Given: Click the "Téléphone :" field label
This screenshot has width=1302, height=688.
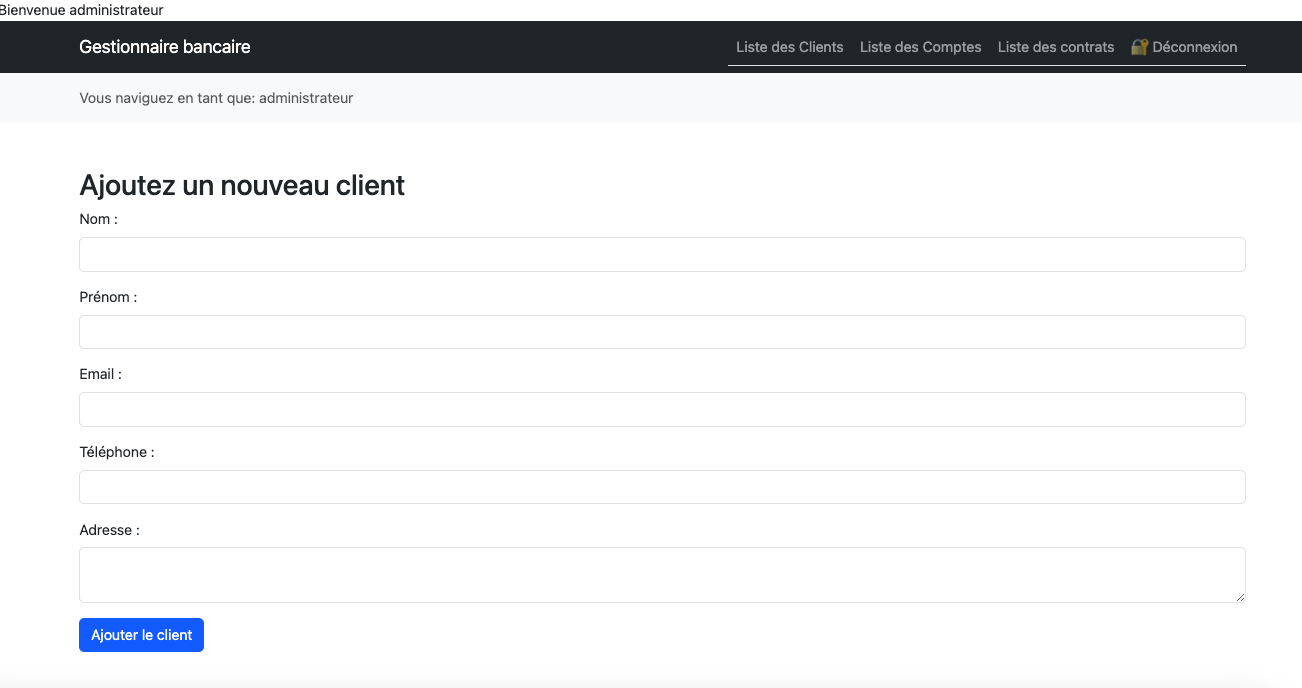Looking at the screenshot, I should pyautogui.click(x=117, y=452).
